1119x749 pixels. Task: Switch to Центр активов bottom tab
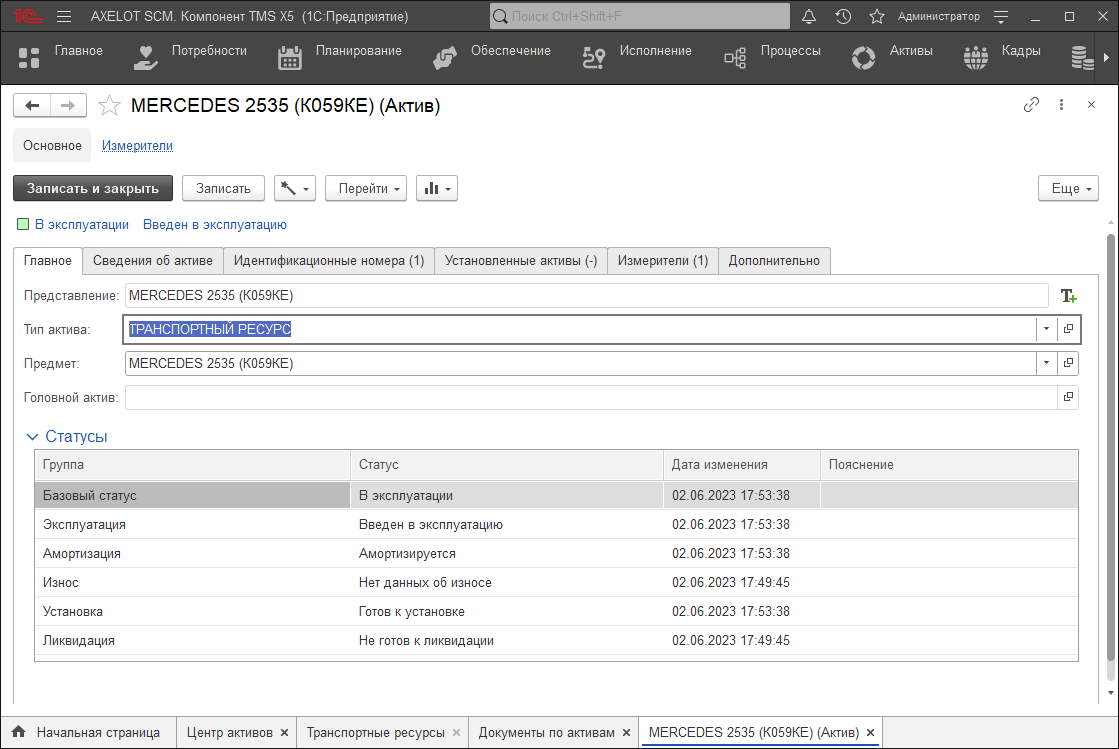(x=230, y=733)
